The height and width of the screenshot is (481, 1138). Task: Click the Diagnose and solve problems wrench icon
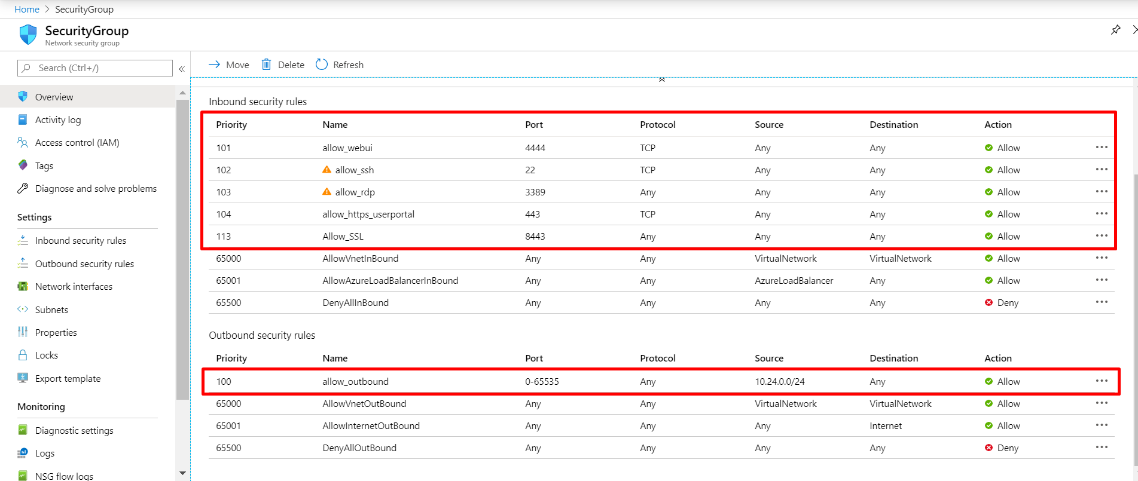22,189
